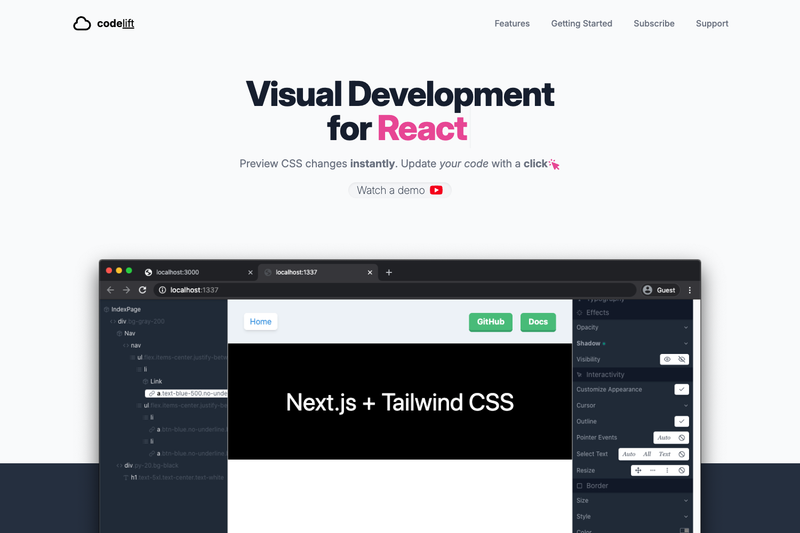Toggle the Outline checkbox
Image resolution: width=800 pixels, height=533 pixels.
(x=682, y=421)
